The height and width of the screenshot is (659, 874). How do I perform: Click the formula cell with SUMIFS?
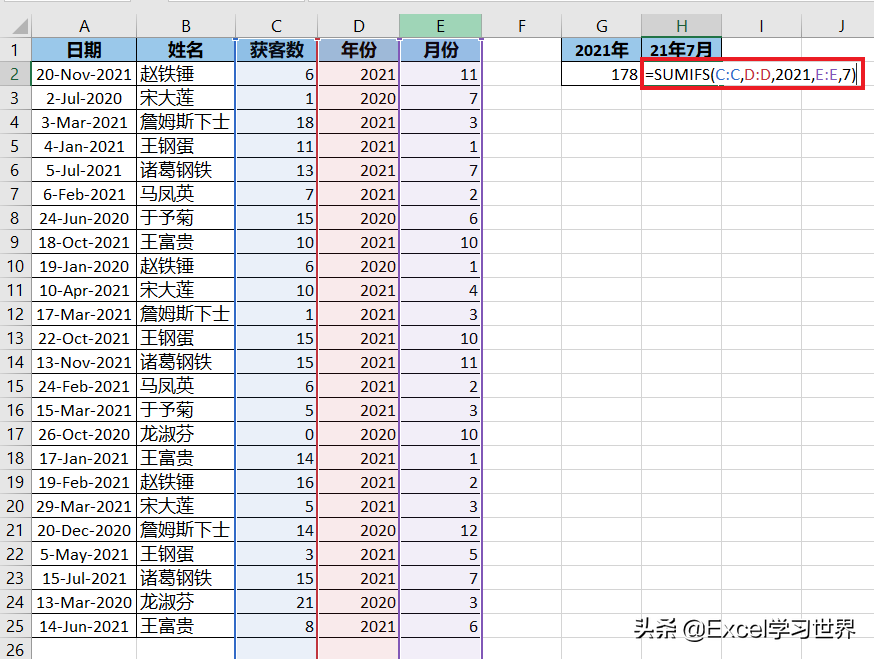tap(752, 74)
